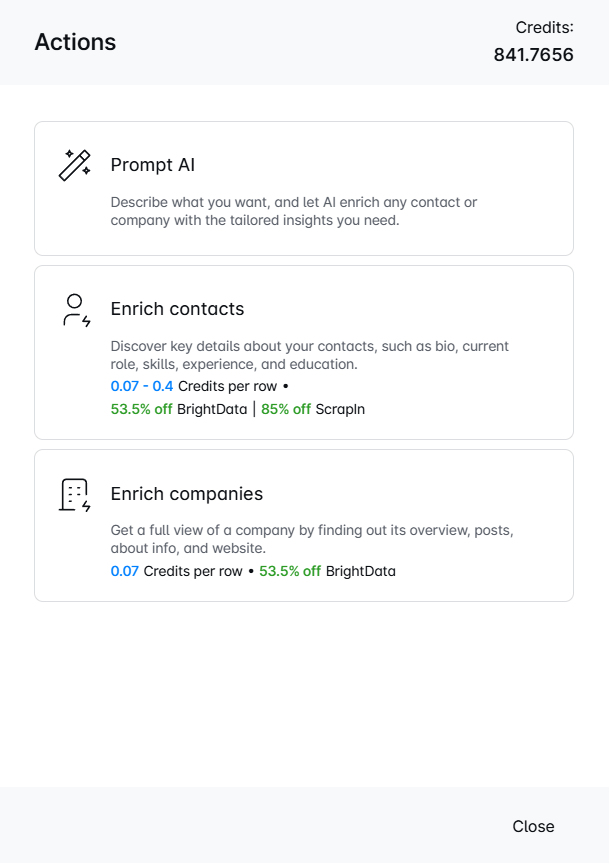Click Credits per row text in Enrich companies

coord(193,571)
